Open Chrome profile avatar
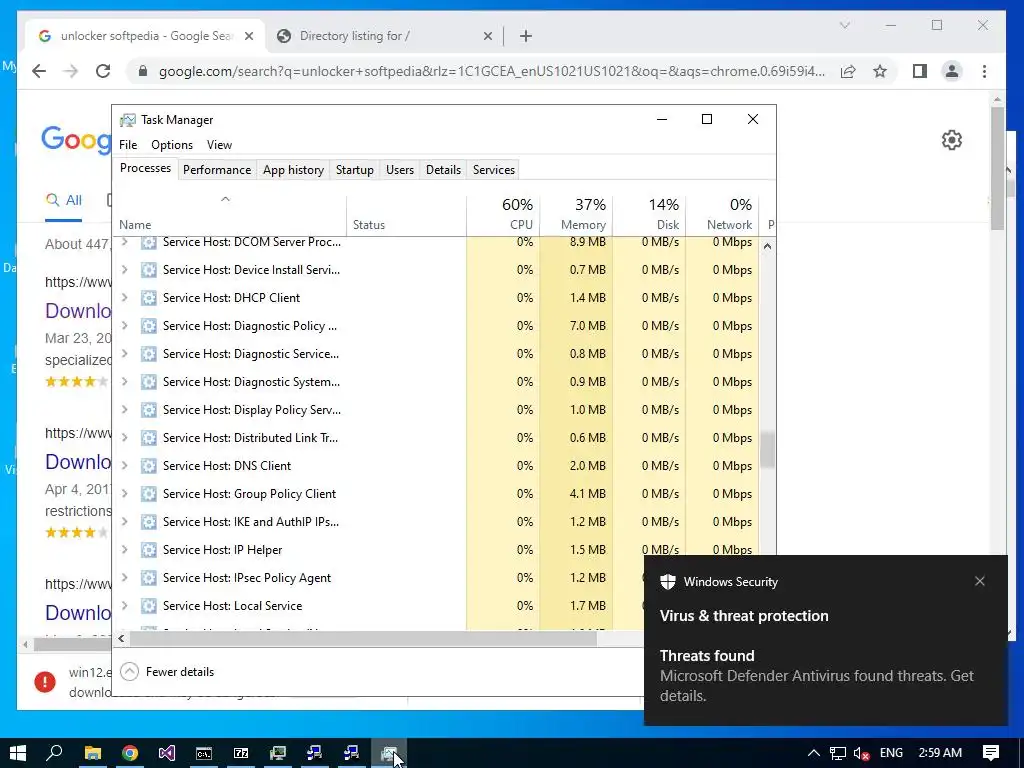The width and height of the screenshot is (1024, 768). point(952,71)
